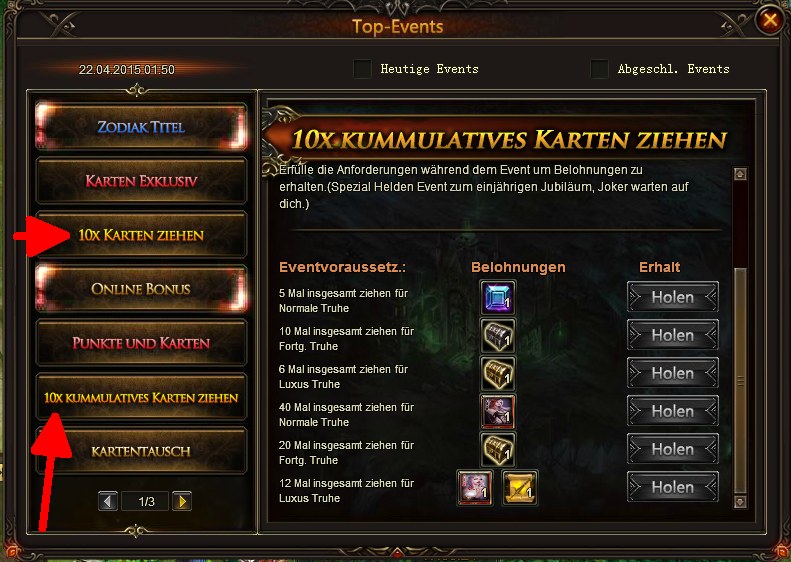Viewport: 791px width, 562px height.
Task: Toggle the Abgeschl. Events checkbox
Action: (599, 69)
